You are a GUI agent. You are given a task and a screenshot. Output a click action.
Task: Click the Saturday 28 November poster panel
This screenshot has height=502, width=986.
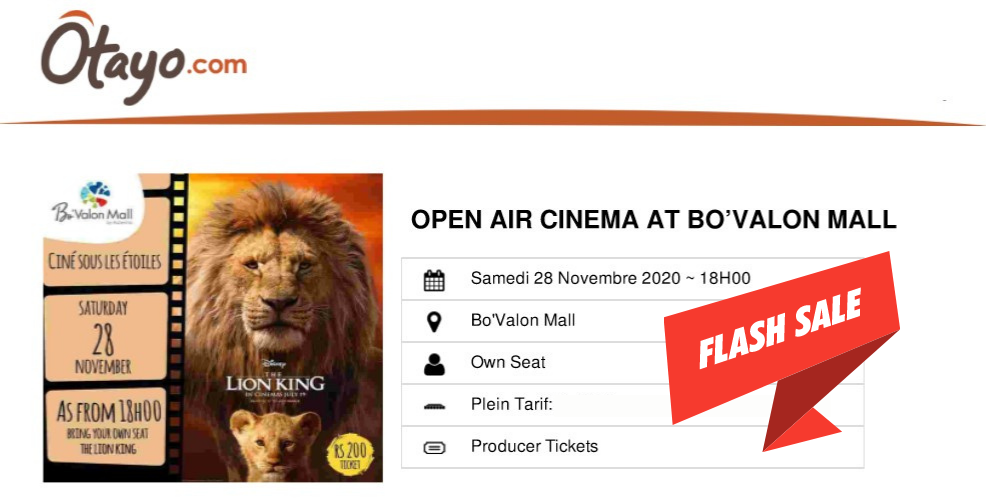104,337
